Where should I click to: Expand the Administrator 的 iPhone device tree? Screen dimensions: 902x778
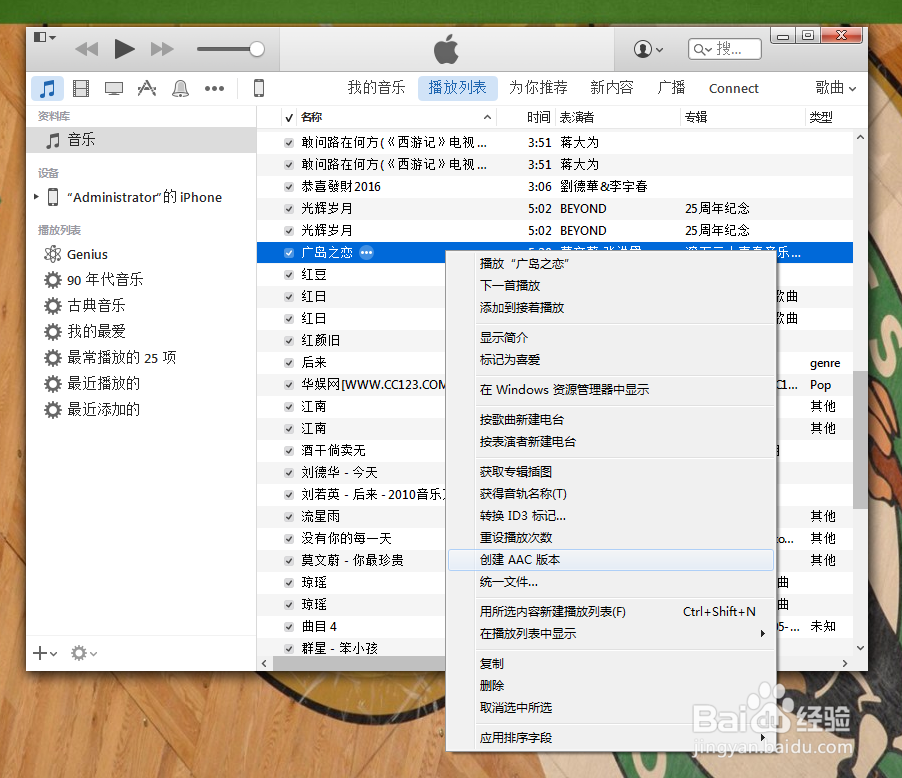[36, 197]
